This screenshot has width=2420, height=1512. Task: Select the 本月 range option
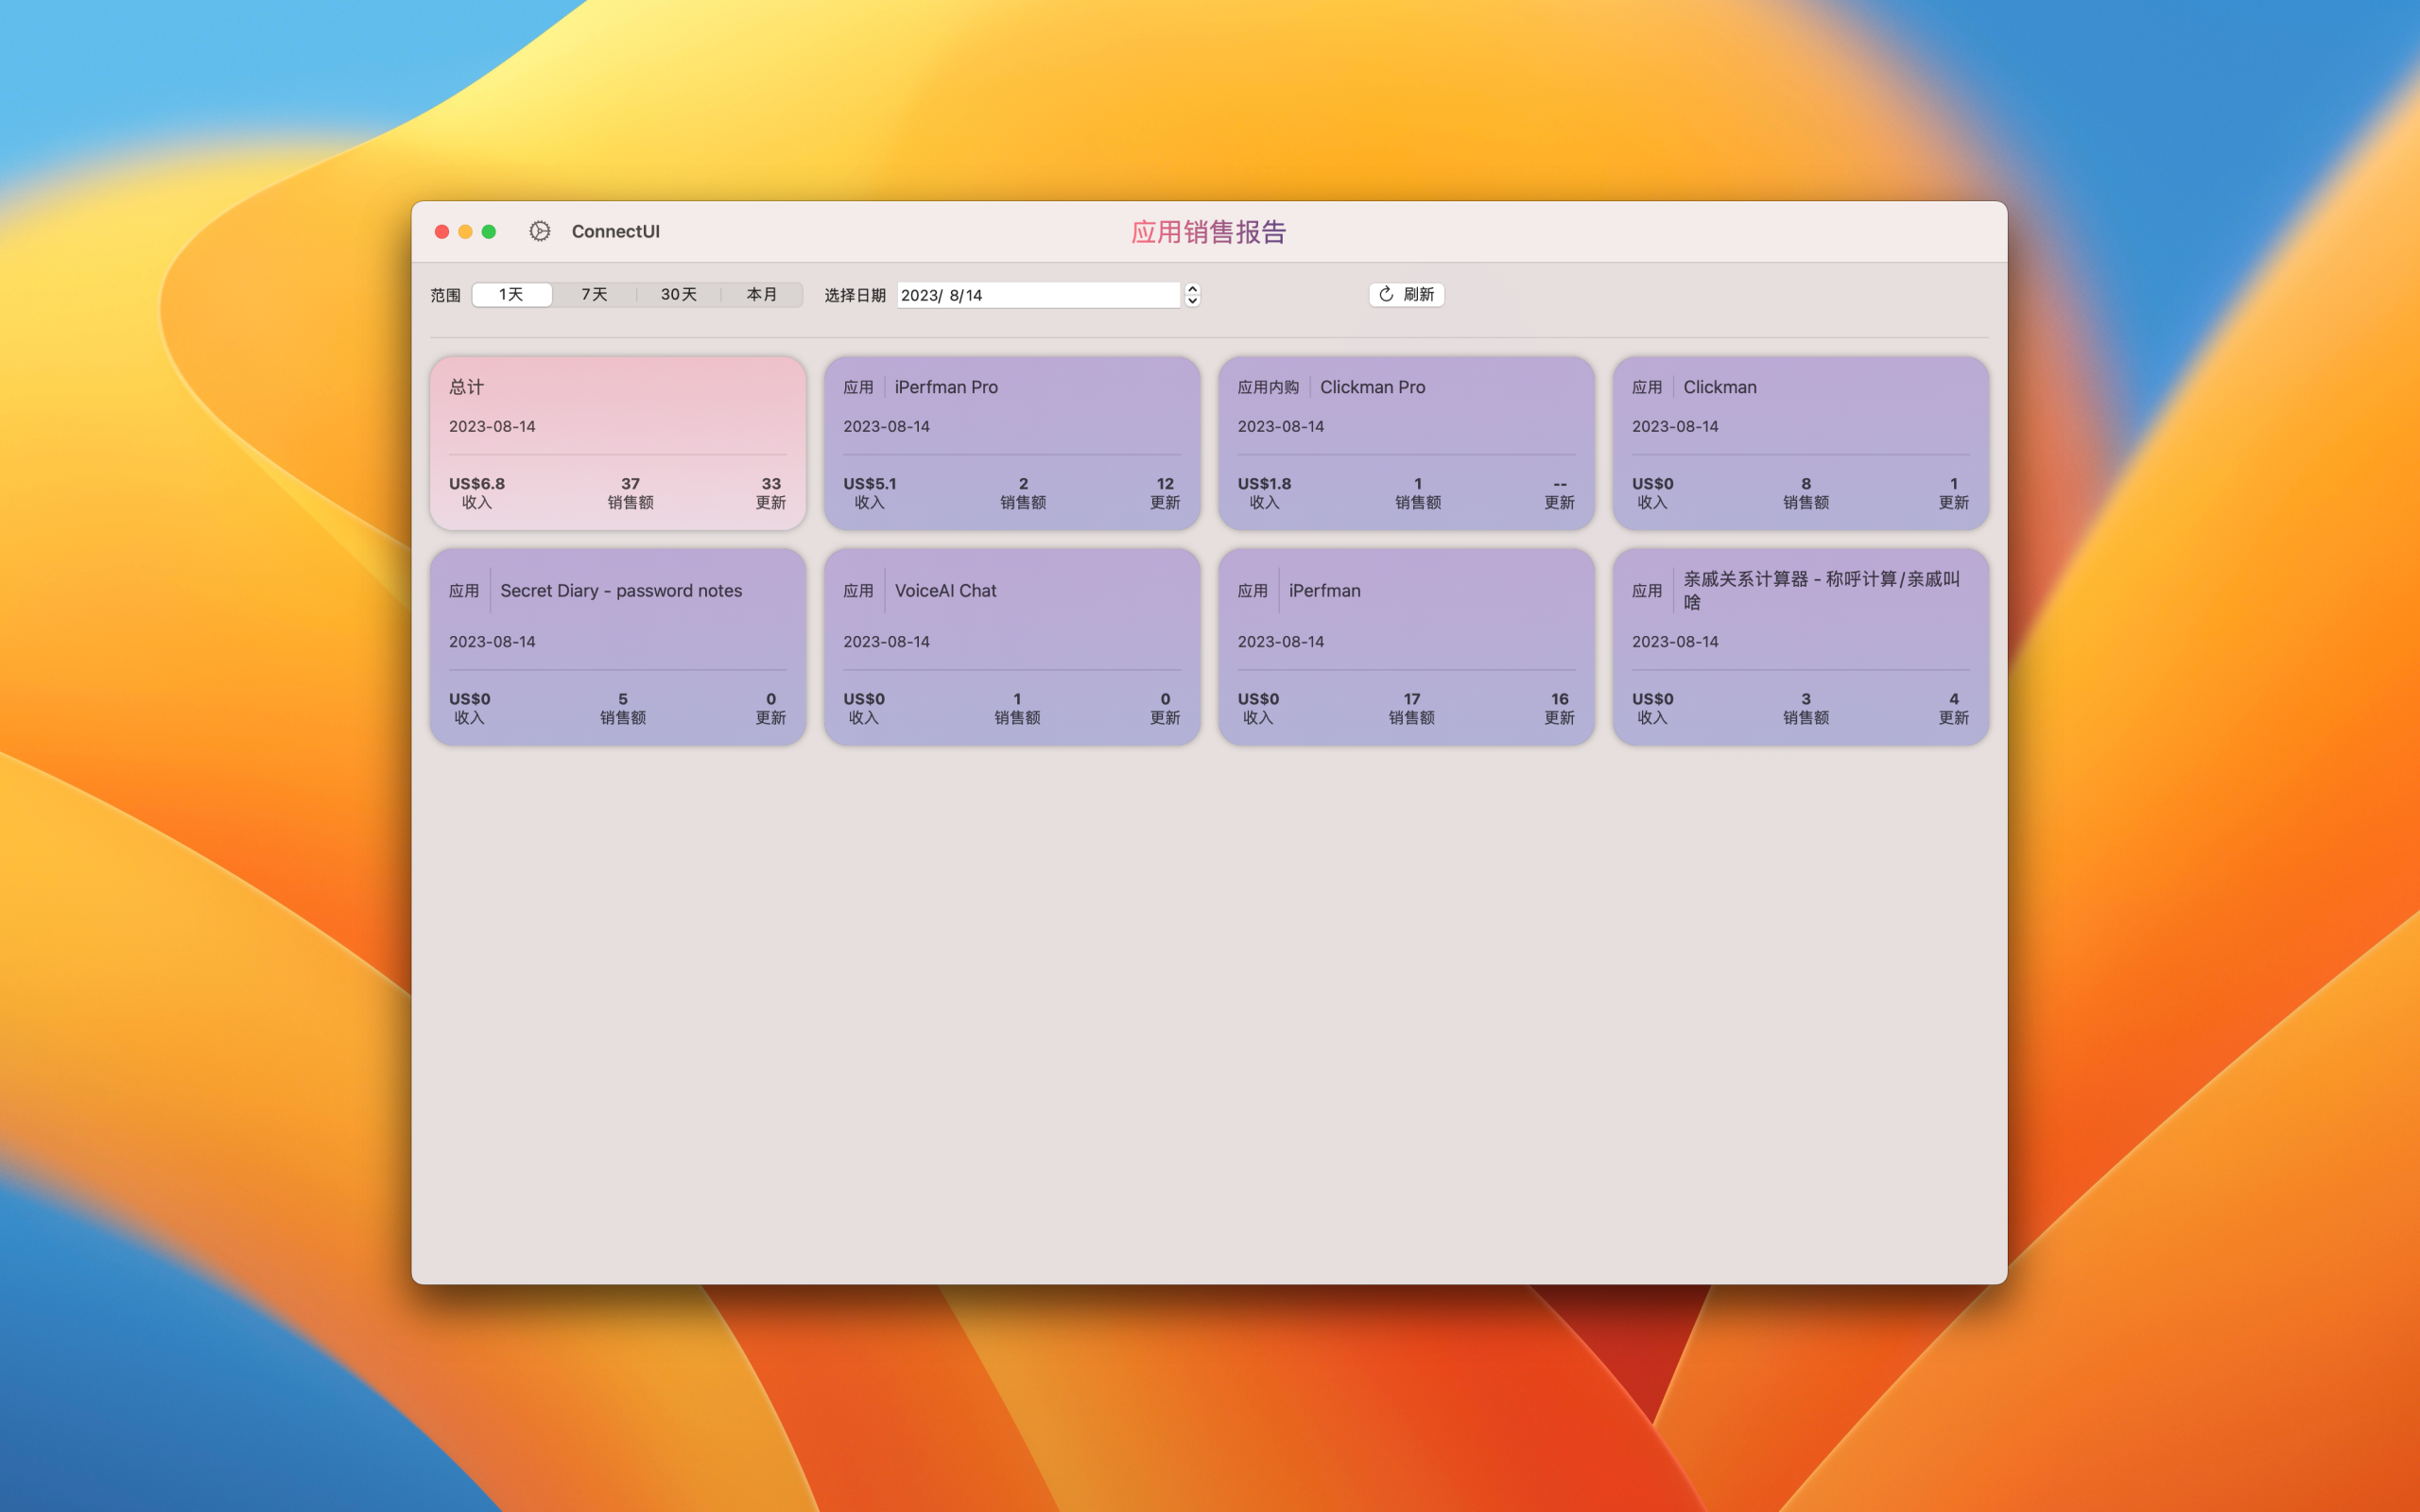(761, 294)
